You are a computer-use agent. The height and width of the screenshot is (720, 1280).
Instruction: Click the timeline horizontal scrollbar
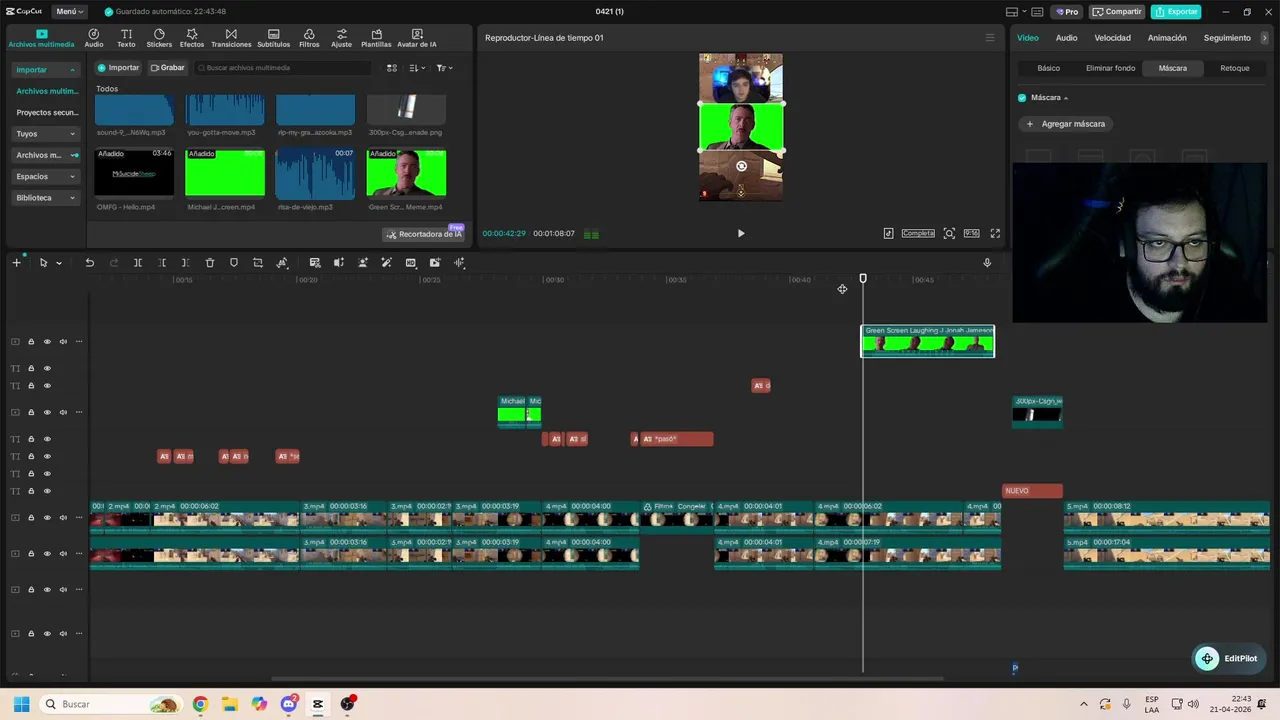[607, 679]
